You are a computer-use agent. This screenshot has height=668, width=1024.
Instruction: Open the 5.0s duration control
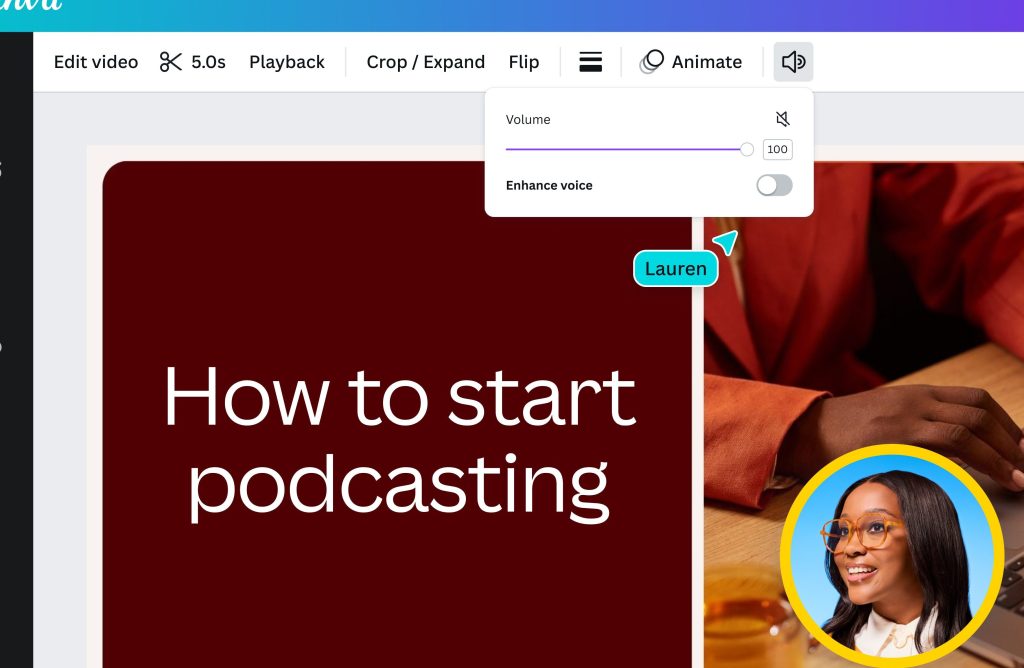(208, 62)
